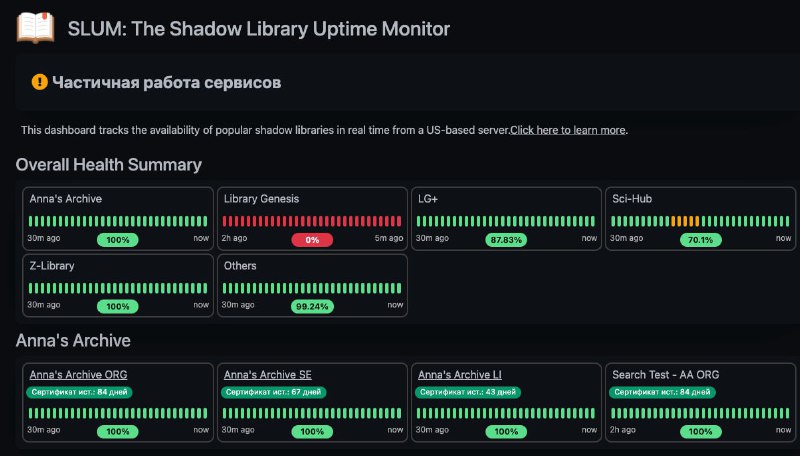Open the 'Click here to learn more' link

568,130
